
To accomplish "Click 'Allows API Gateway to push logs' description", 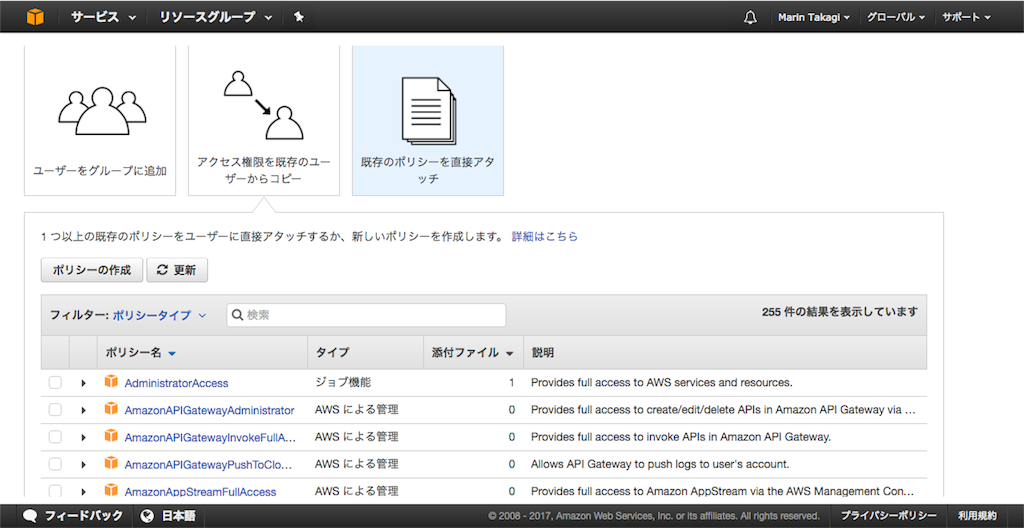I will 660,465.
